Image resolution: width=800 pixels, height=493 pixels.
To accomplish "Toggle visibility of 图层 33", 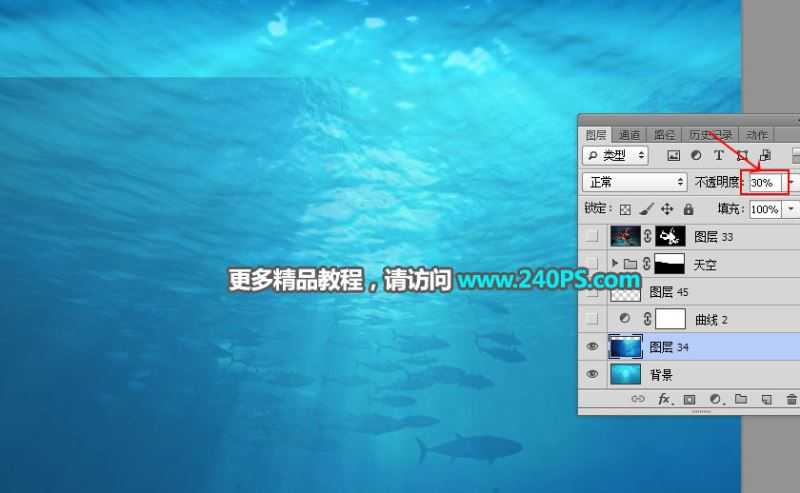I will click(x=592, y=236).
